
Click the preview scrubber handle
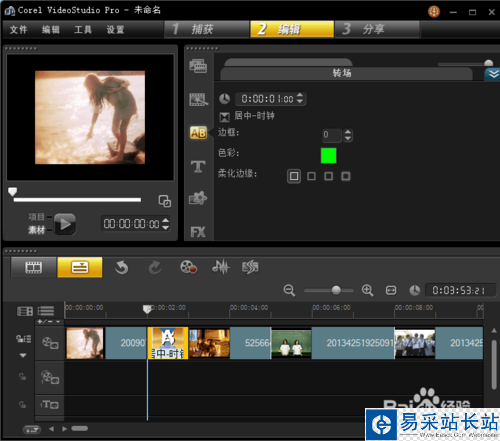pyautogui.click(x=12, y=192)
